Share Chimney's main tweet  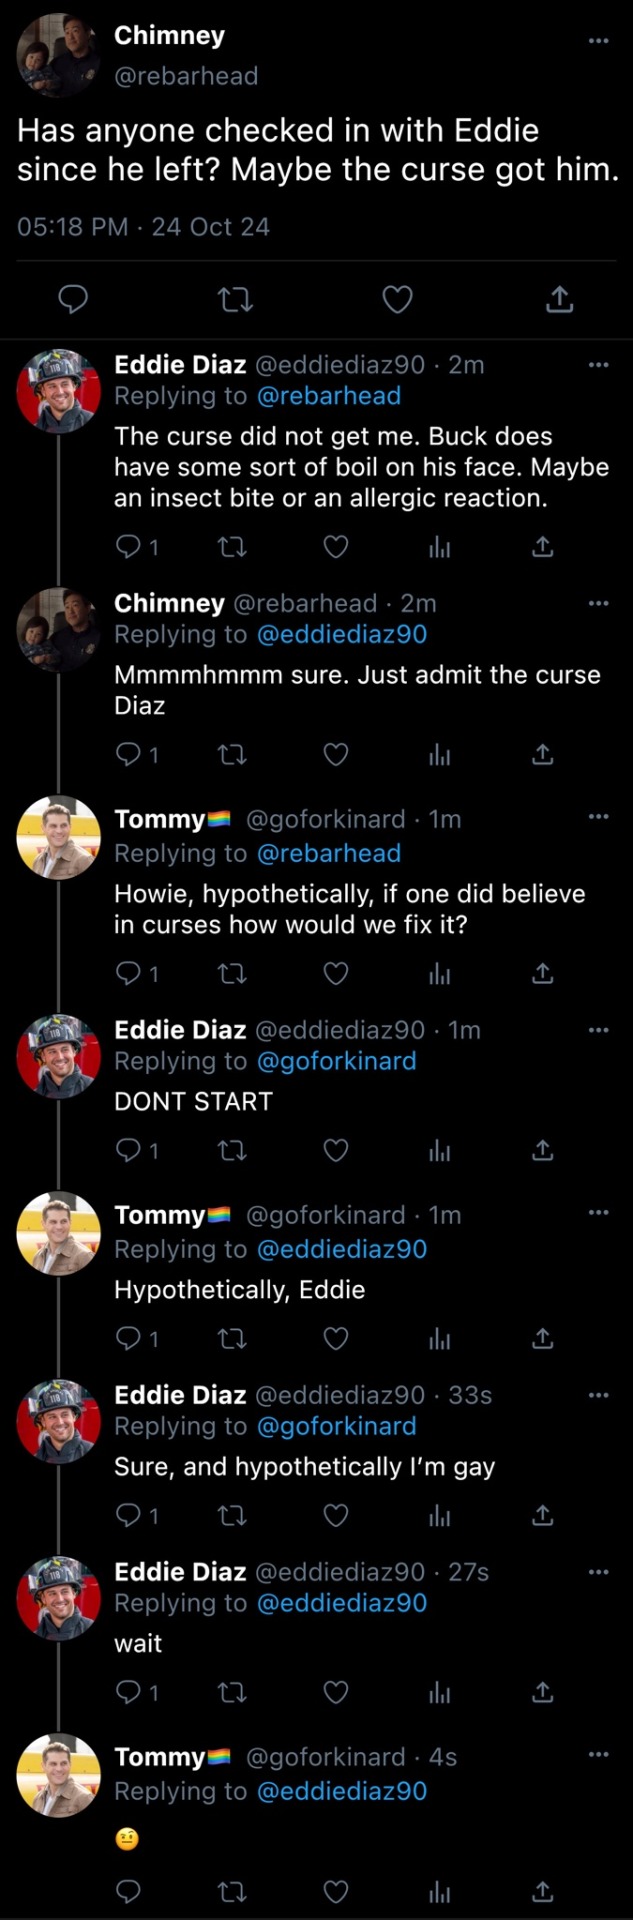click(560, 299)
